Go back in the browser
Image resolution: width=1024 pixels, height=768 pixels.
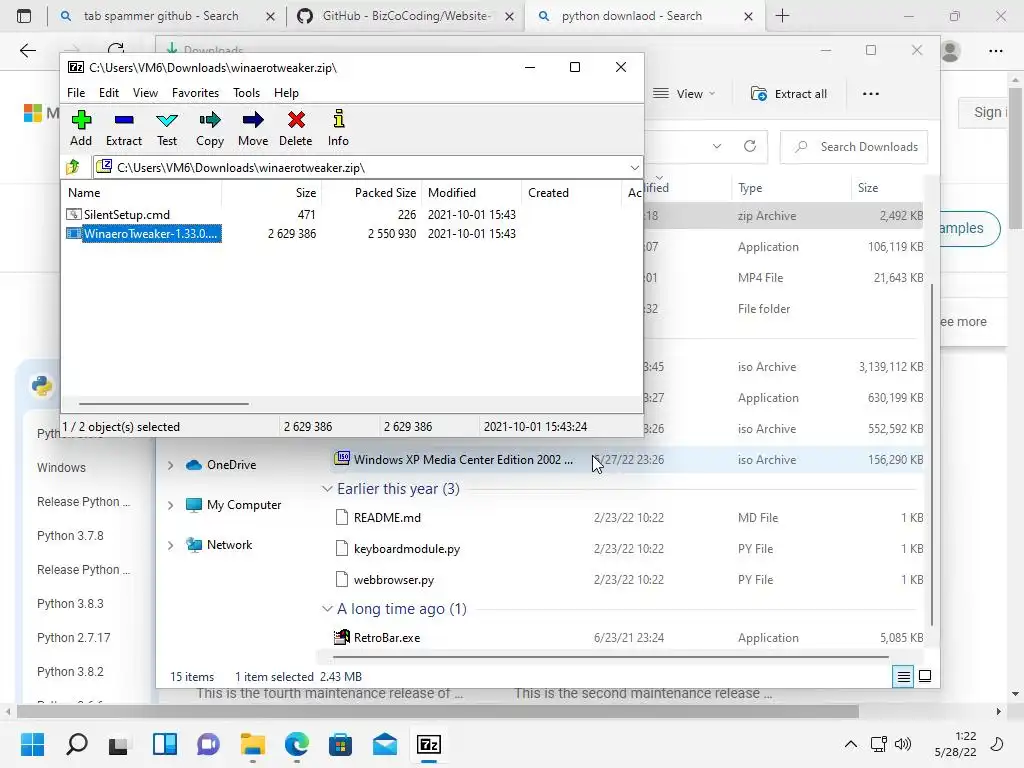point(27,51)
